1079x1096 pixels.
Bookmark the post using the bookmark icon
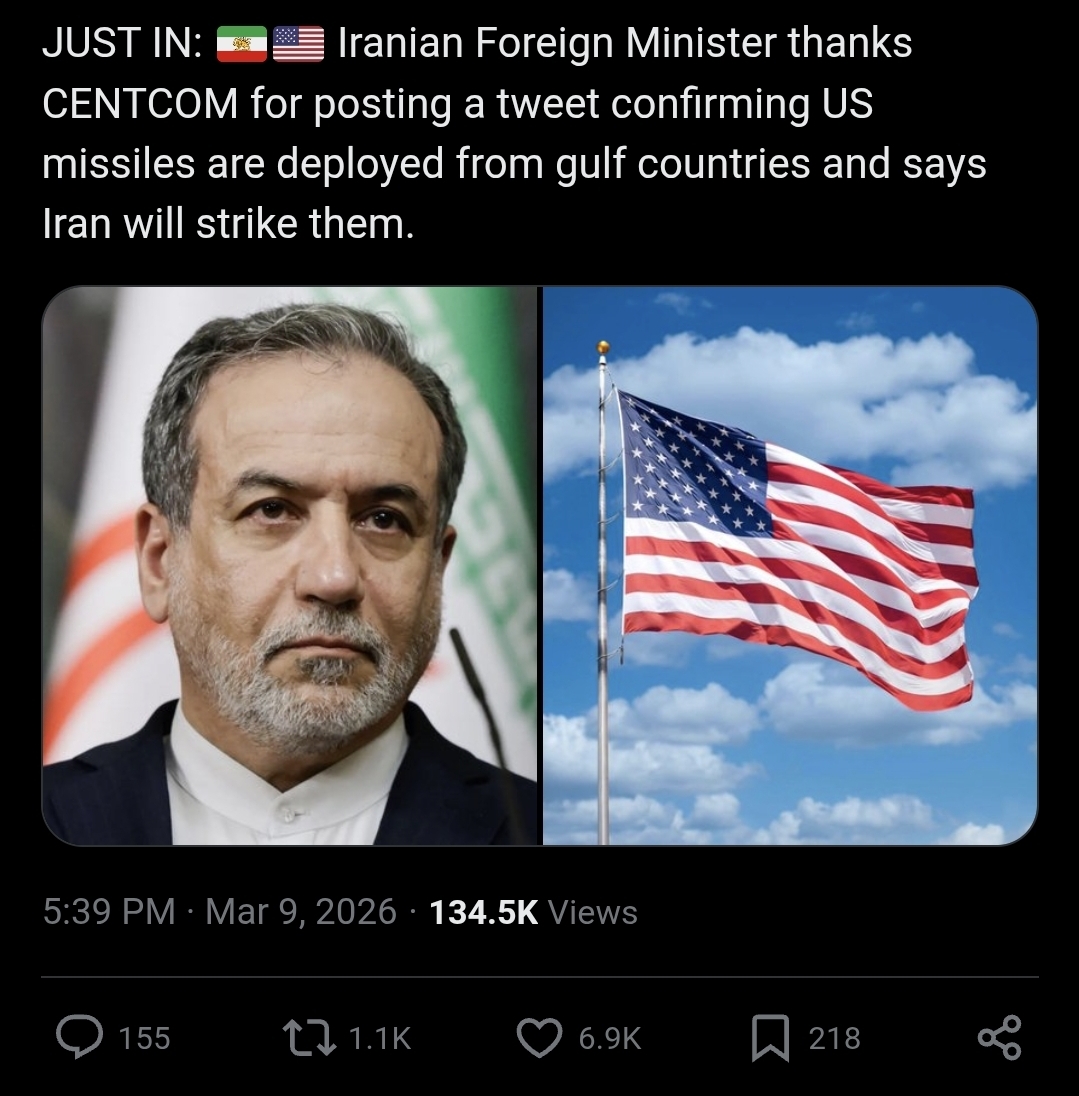point(770,1038)
